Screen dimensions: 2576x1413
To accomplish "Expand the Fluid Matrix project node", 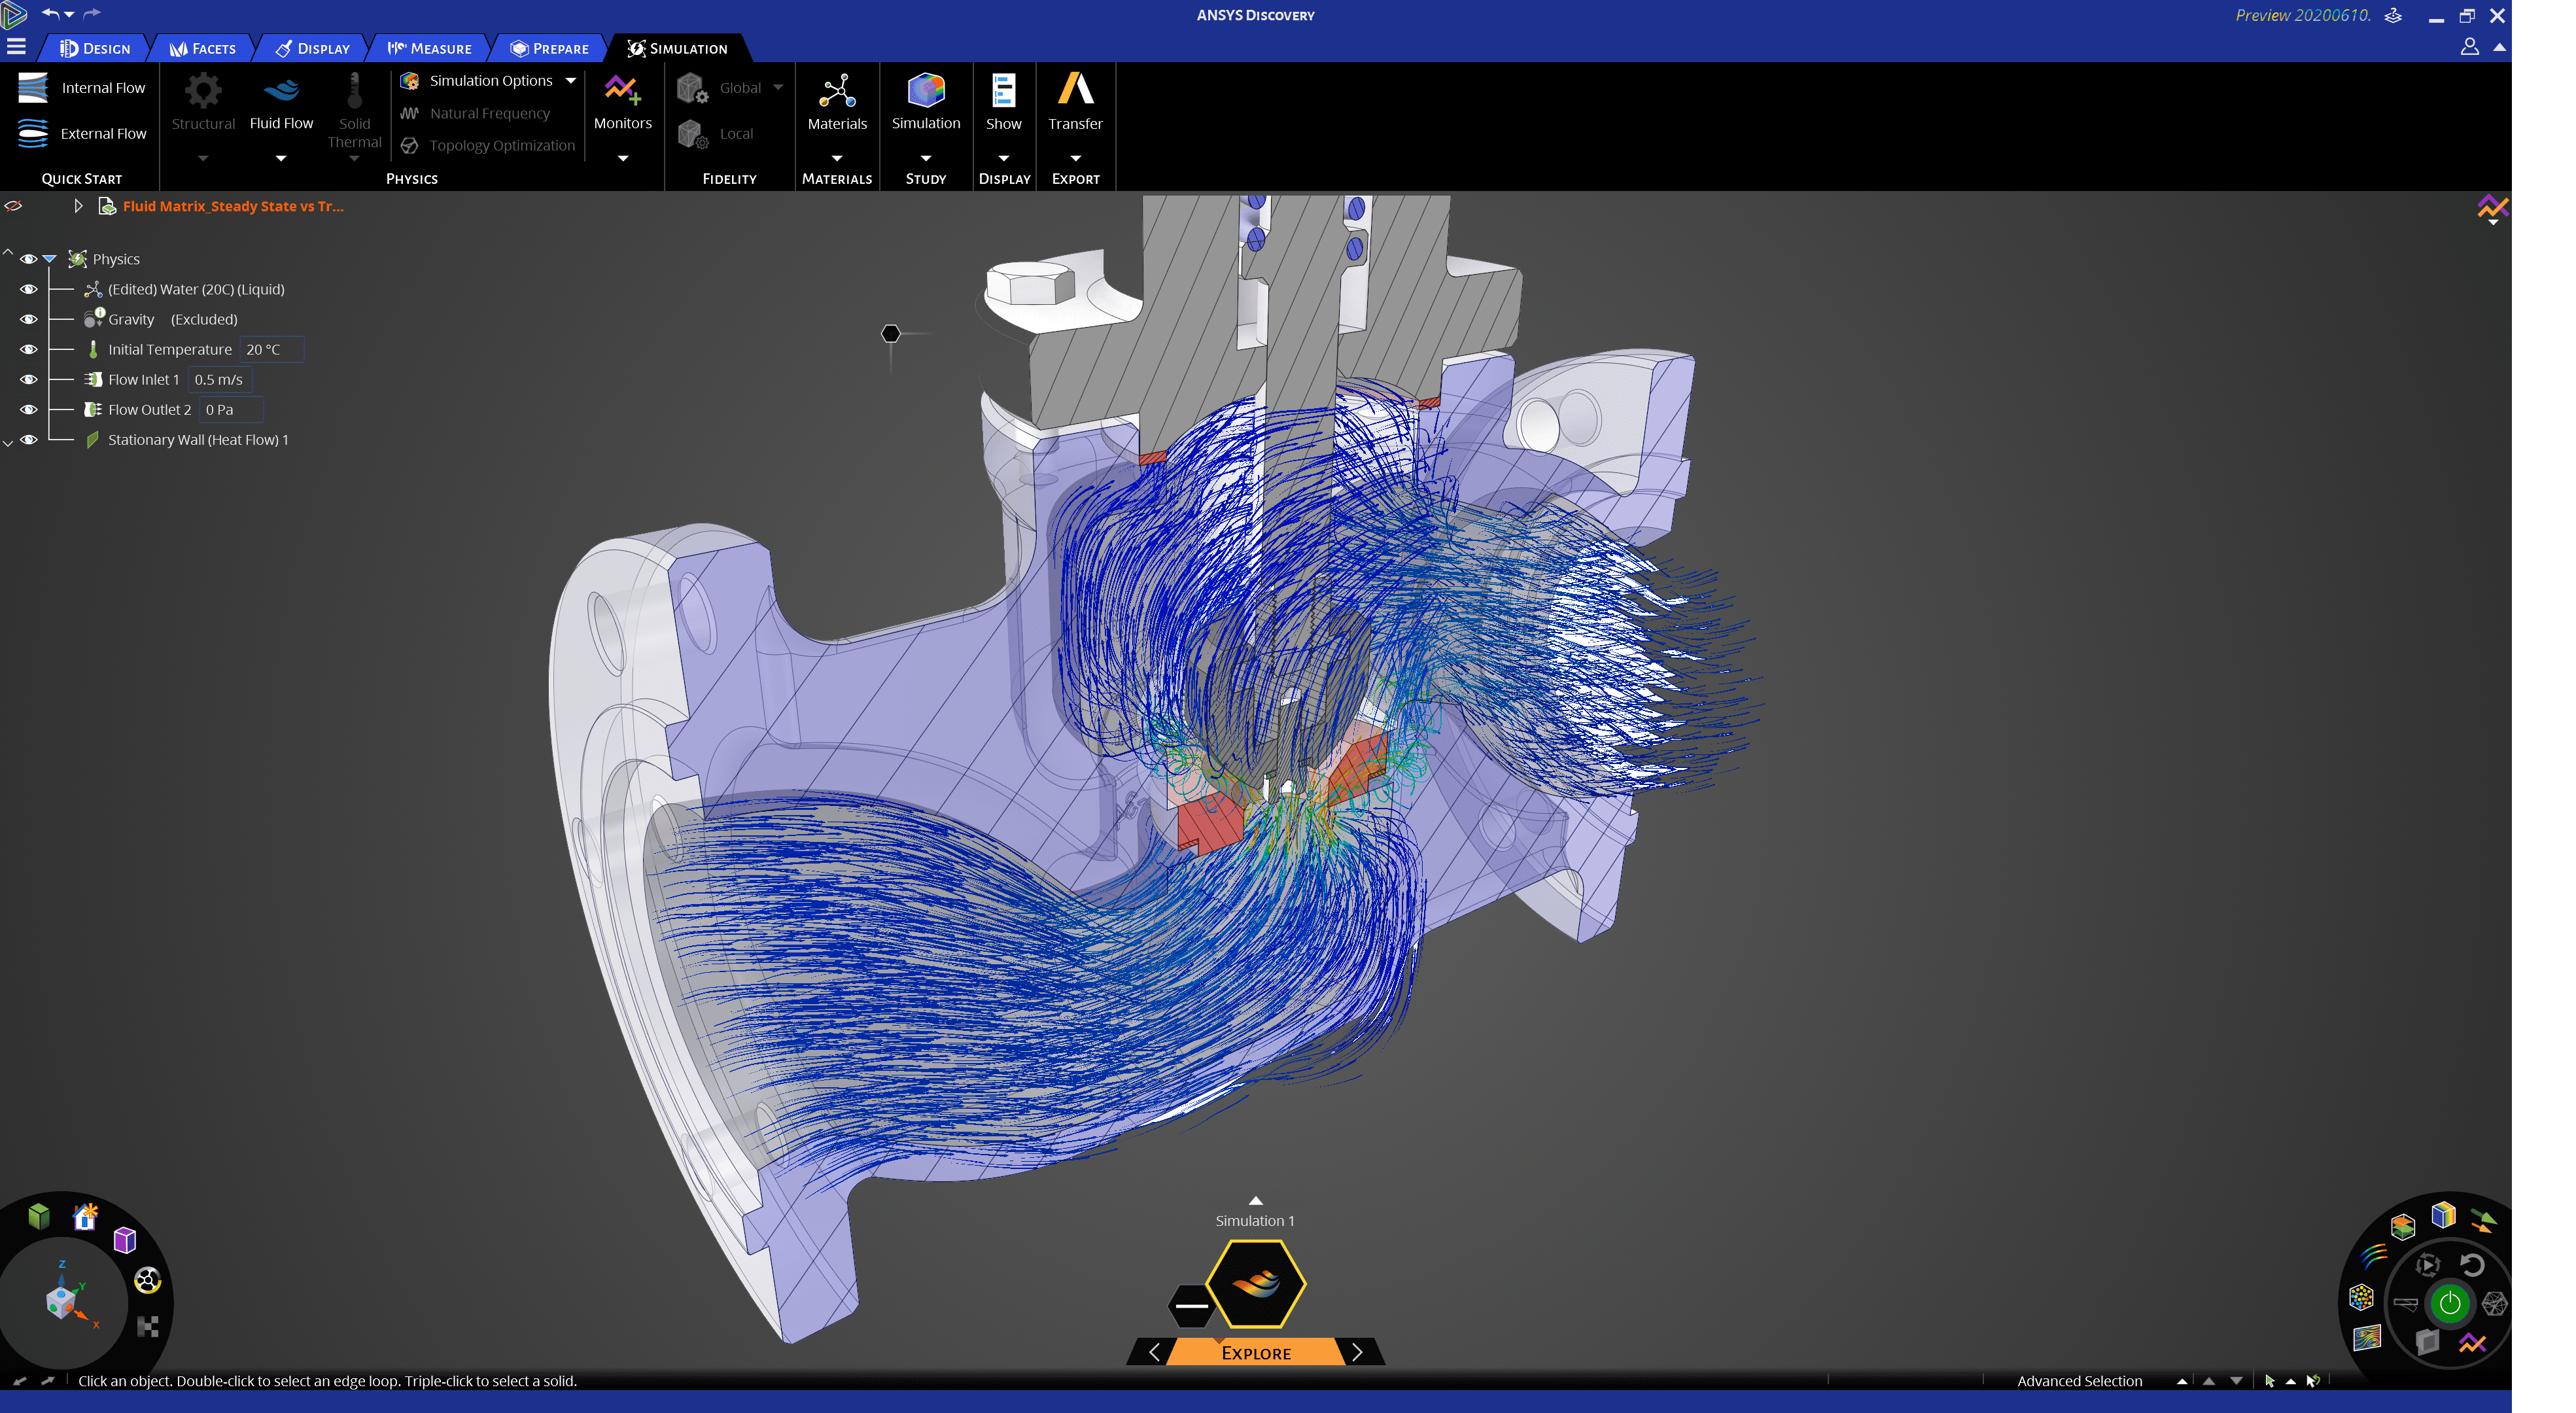I will point(77,206).
